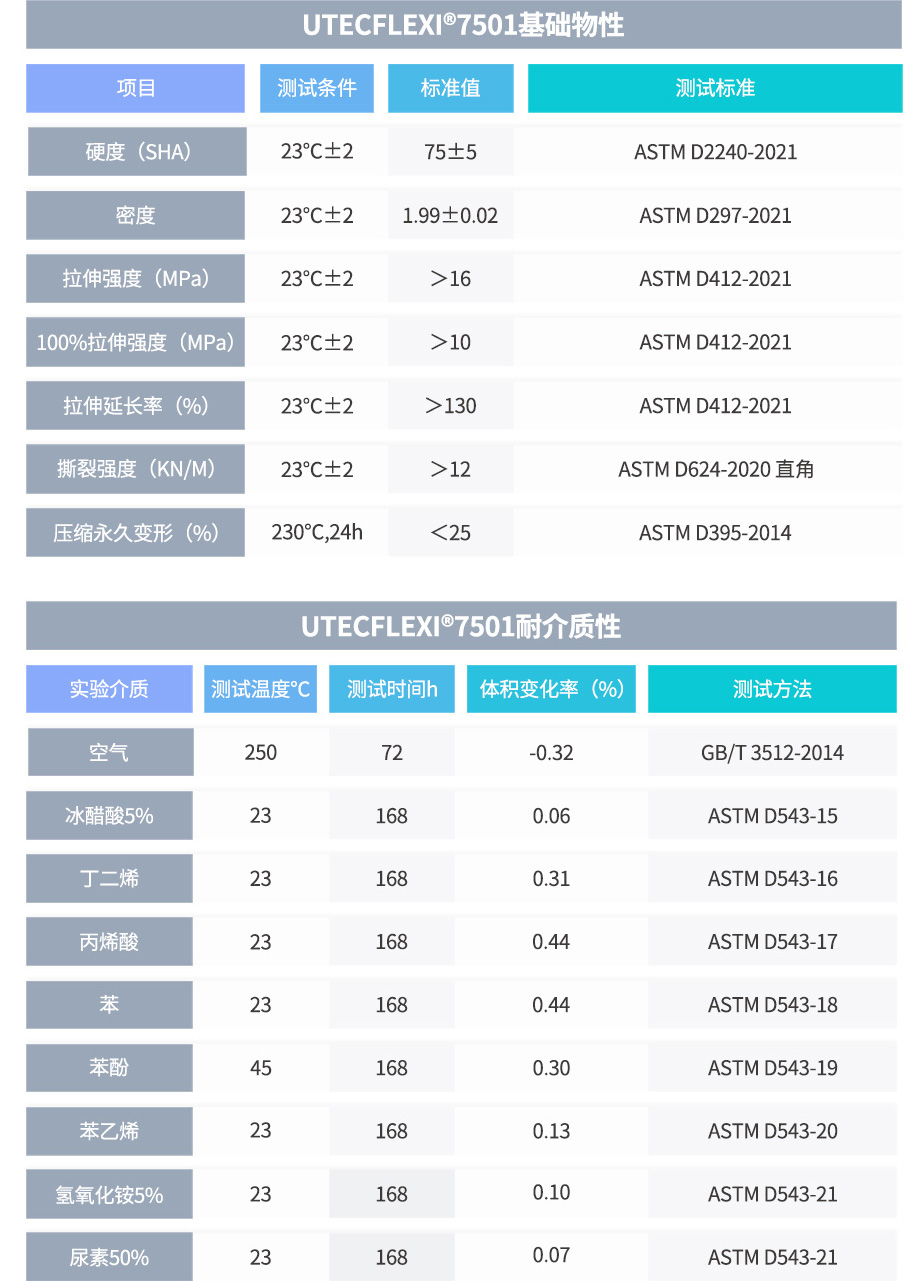Click the UTECFLEXI®7501耐介质性 title bar
The image size is (919, 1281).
tap(461, 626)
